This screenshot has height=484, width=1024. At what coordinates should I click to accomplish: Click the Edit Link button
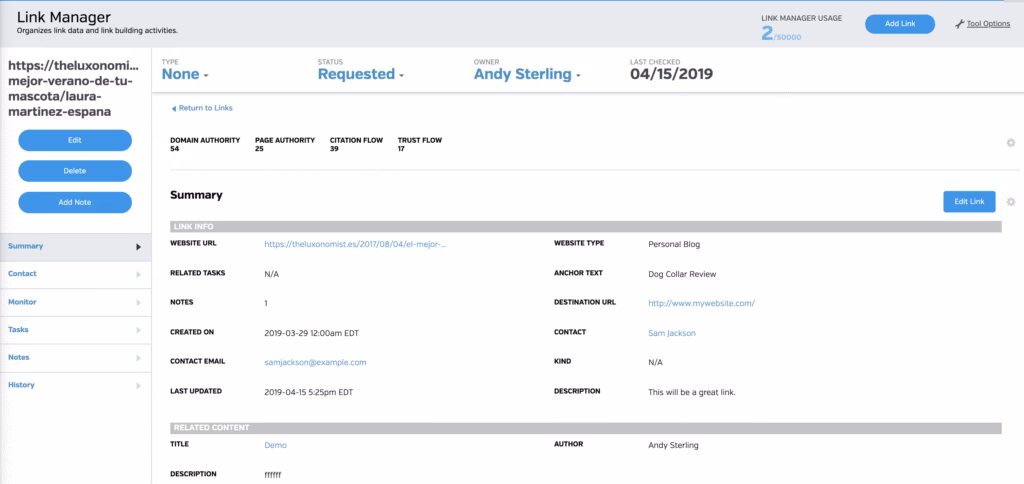tap(969, 202)
